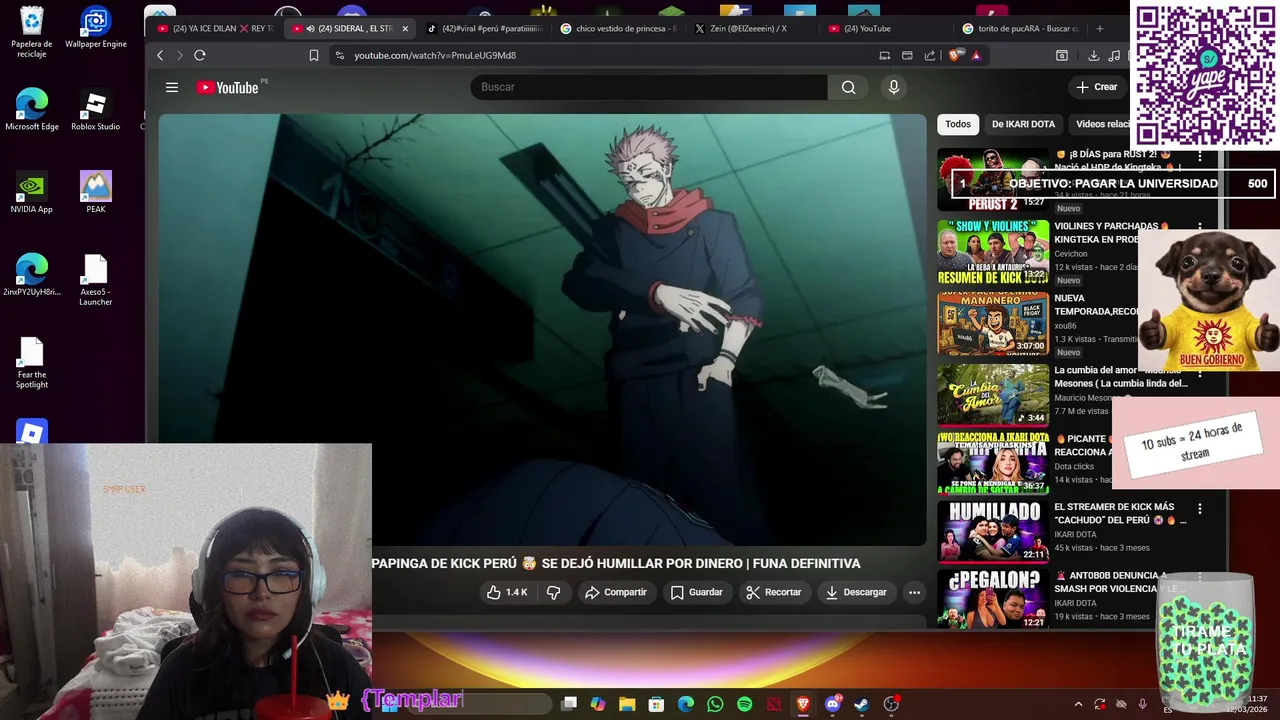Viewport: 1280px width, 720px height.
Task: Open Axeso5 Launcher desktop icon
Action: (x=95, y=280)
